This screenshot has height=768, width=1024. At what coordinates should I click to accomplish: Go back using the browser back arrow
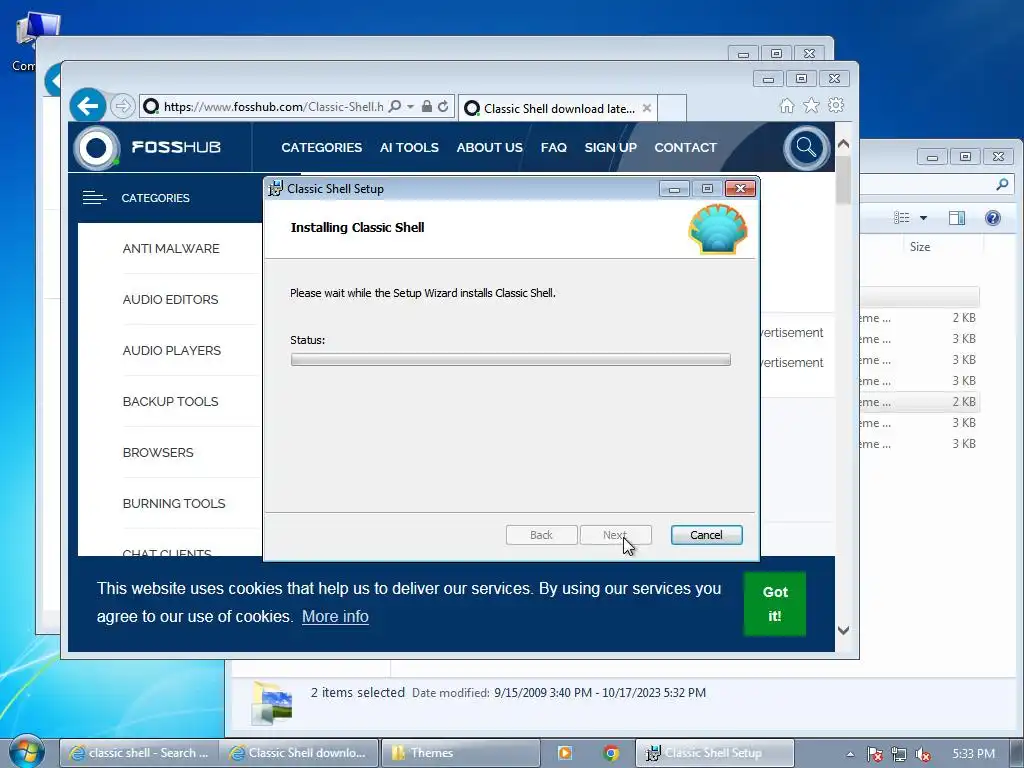tap(88, 105)
